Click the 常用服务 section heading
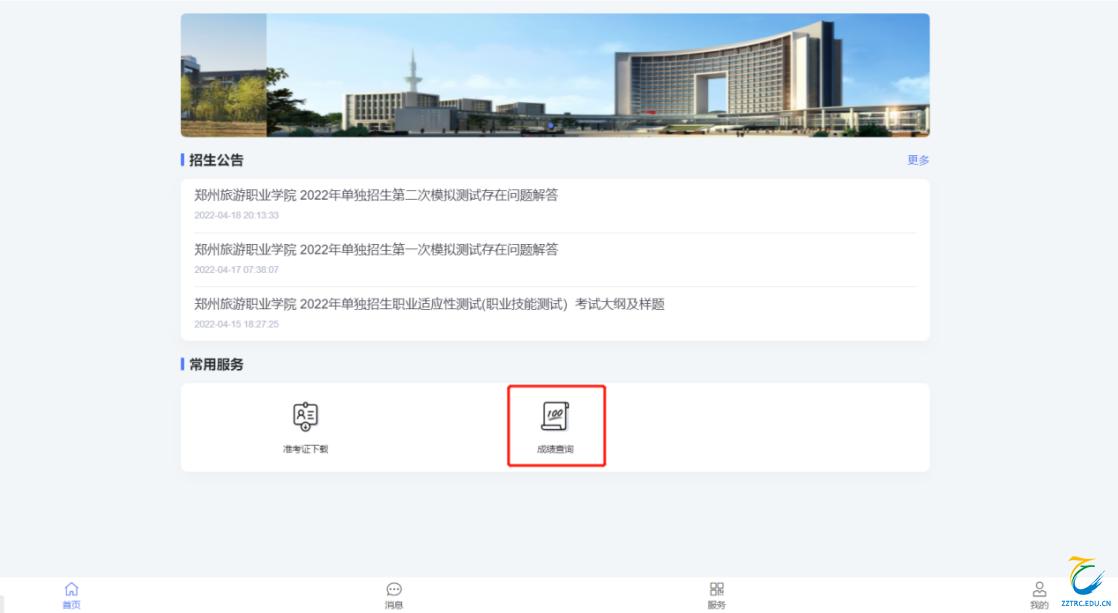Viewport: 1118px width, 613px height. (x=216, y=365)
